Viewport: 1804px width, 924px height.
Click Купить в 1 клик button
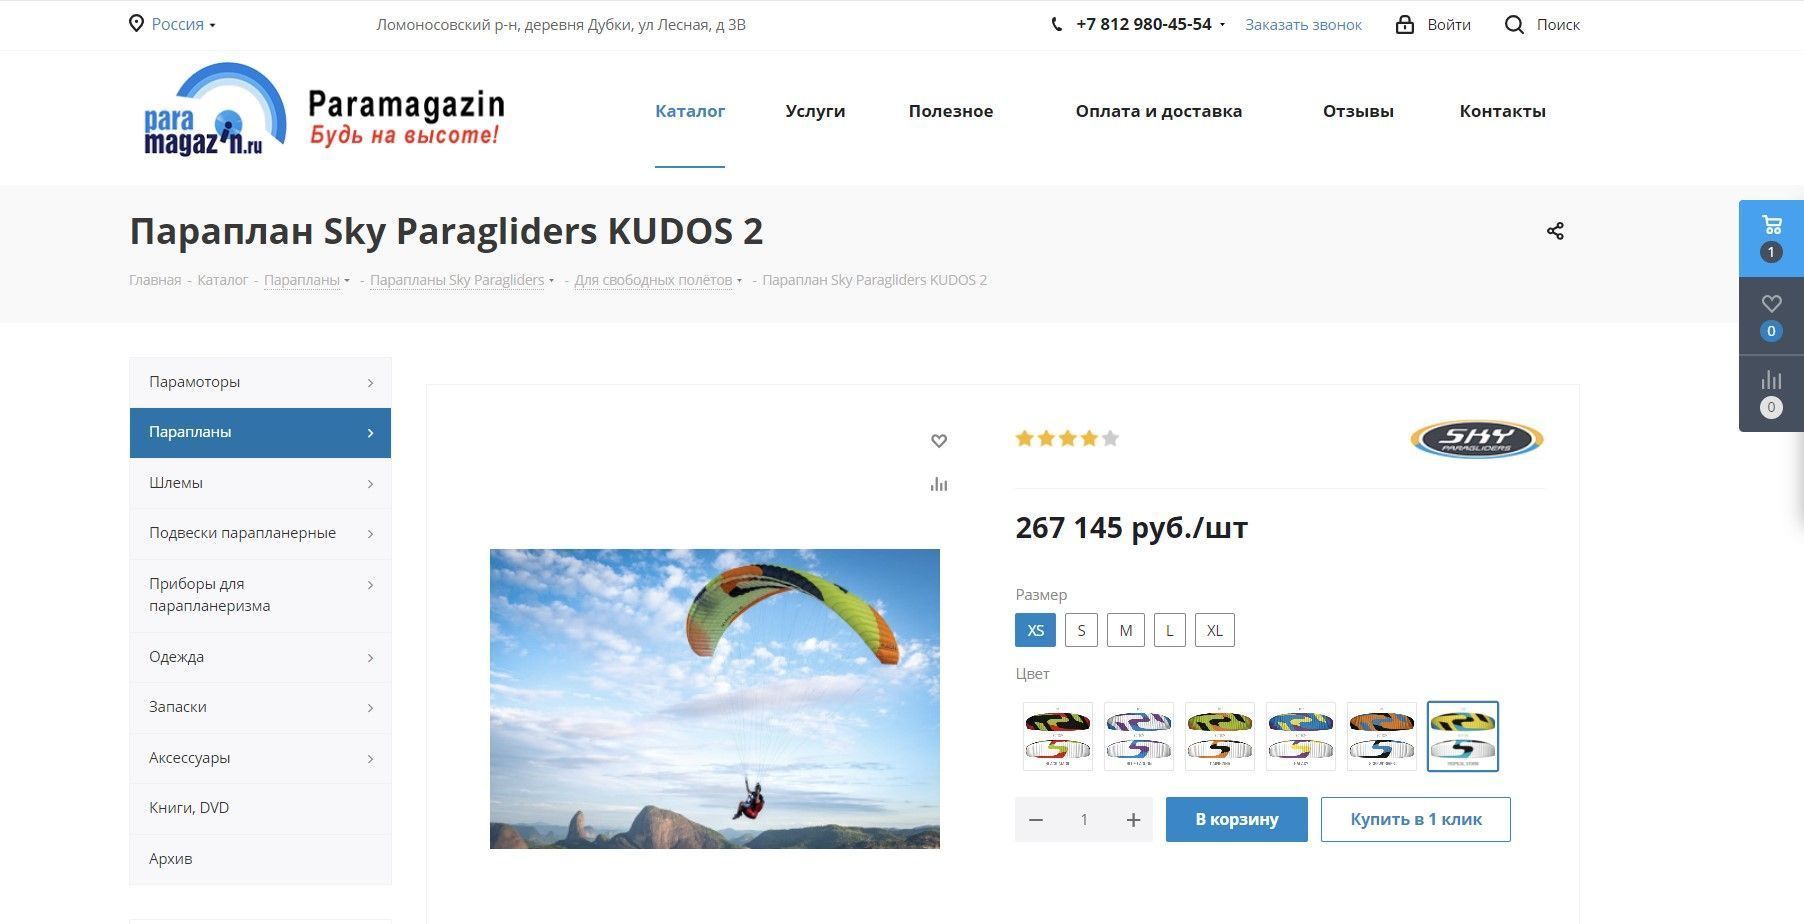tap(1415, 819)
